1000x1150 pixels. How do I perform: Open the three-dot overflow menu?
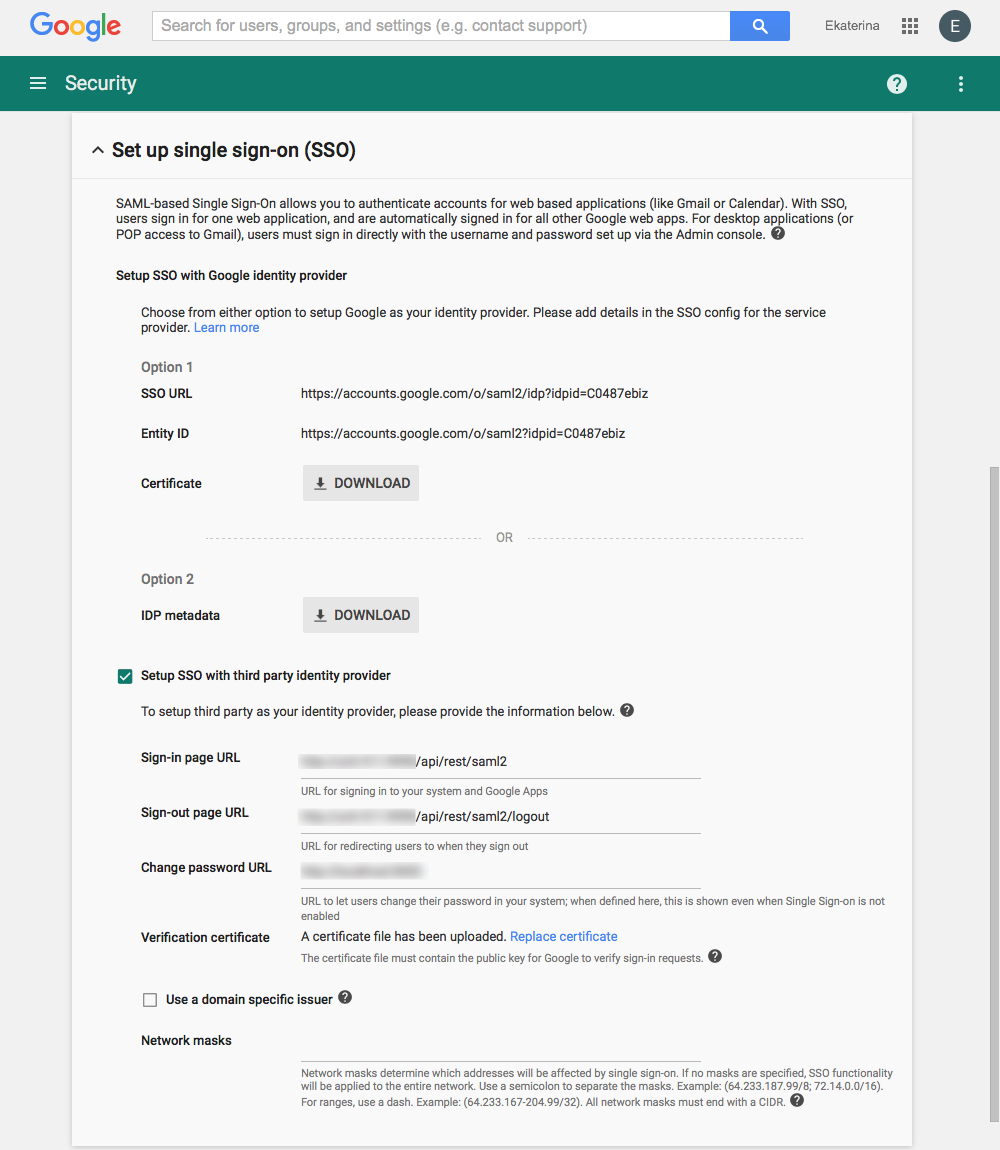(960, 84)
